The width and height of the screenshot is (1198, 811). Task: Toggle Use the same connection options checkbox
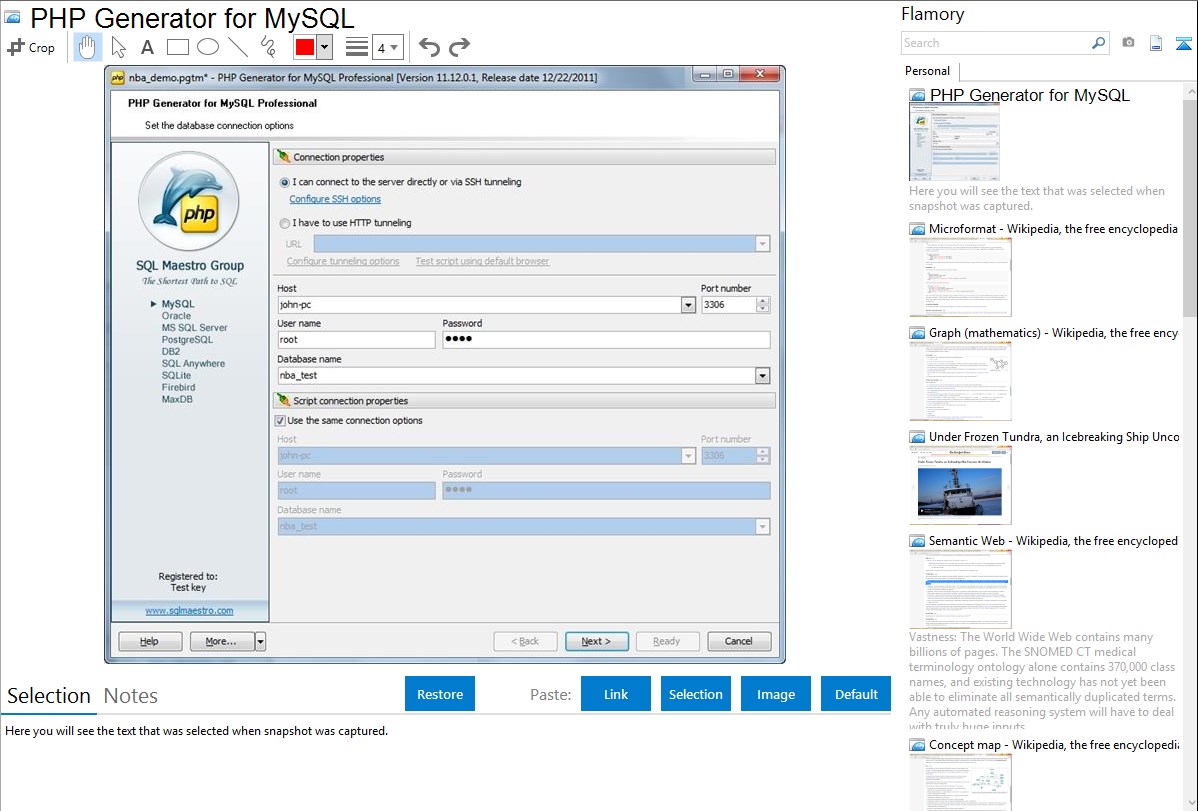click(x=280, y=420)
